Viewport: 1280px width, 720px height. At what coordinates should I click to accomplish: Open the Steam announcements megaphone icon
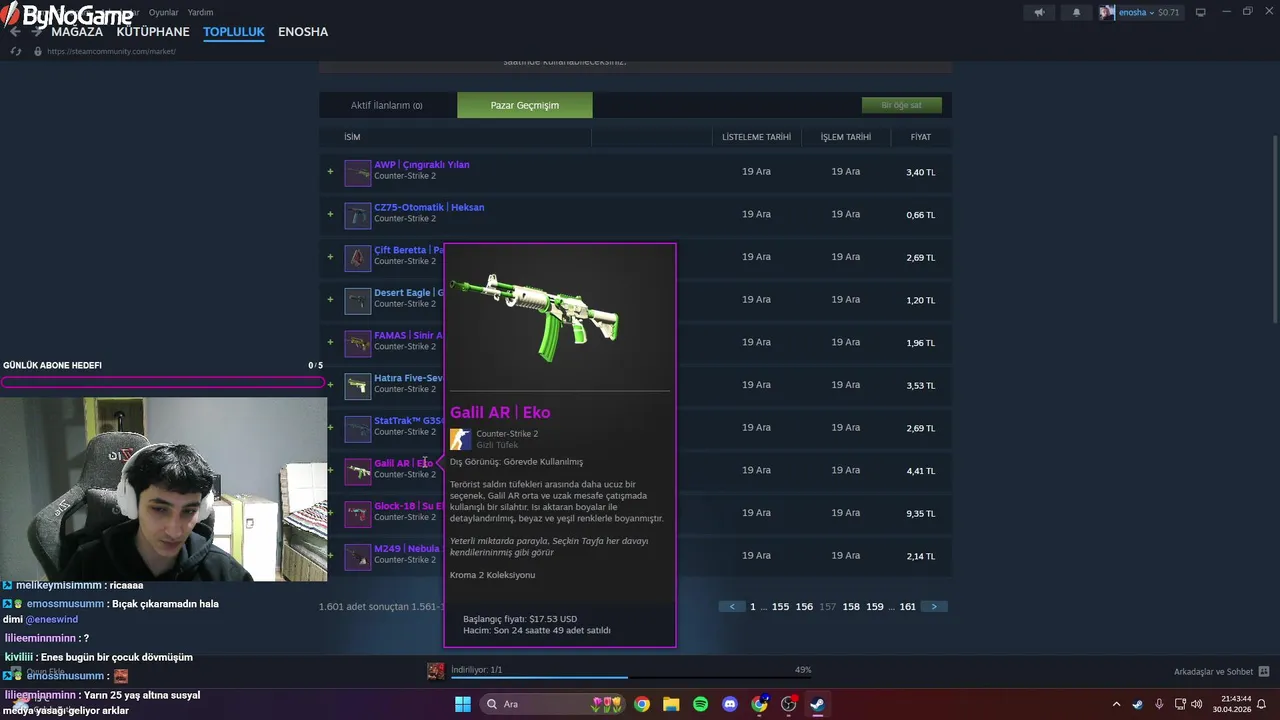click(1039, 12)
